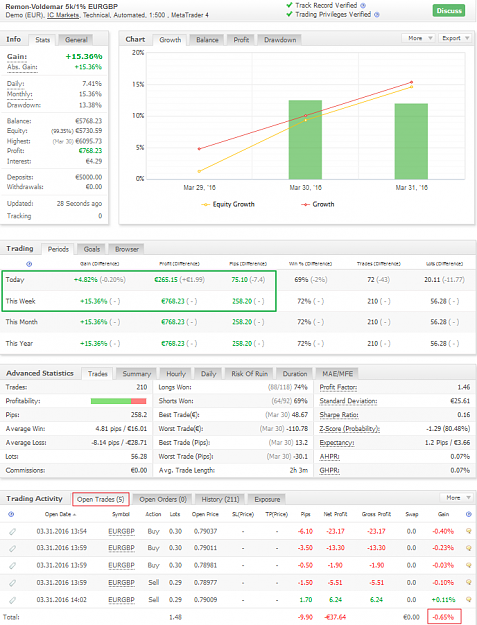Open the Goals trading tab
Viewport: 477px width, 625px height.
[x=92, y=249]
